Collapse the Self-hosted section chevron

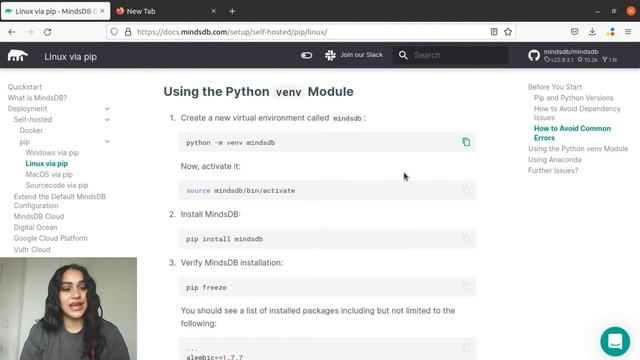point(107,120)
